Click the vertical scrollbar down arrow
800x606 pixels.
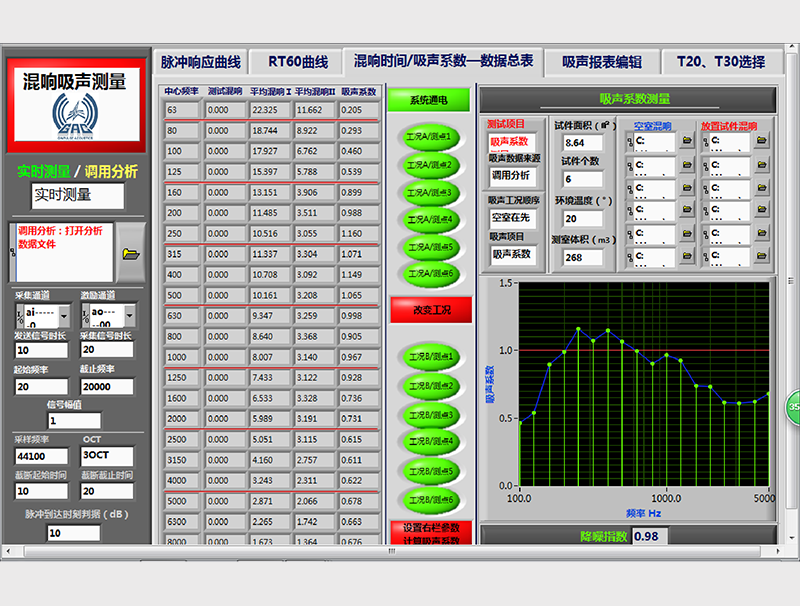792,538
